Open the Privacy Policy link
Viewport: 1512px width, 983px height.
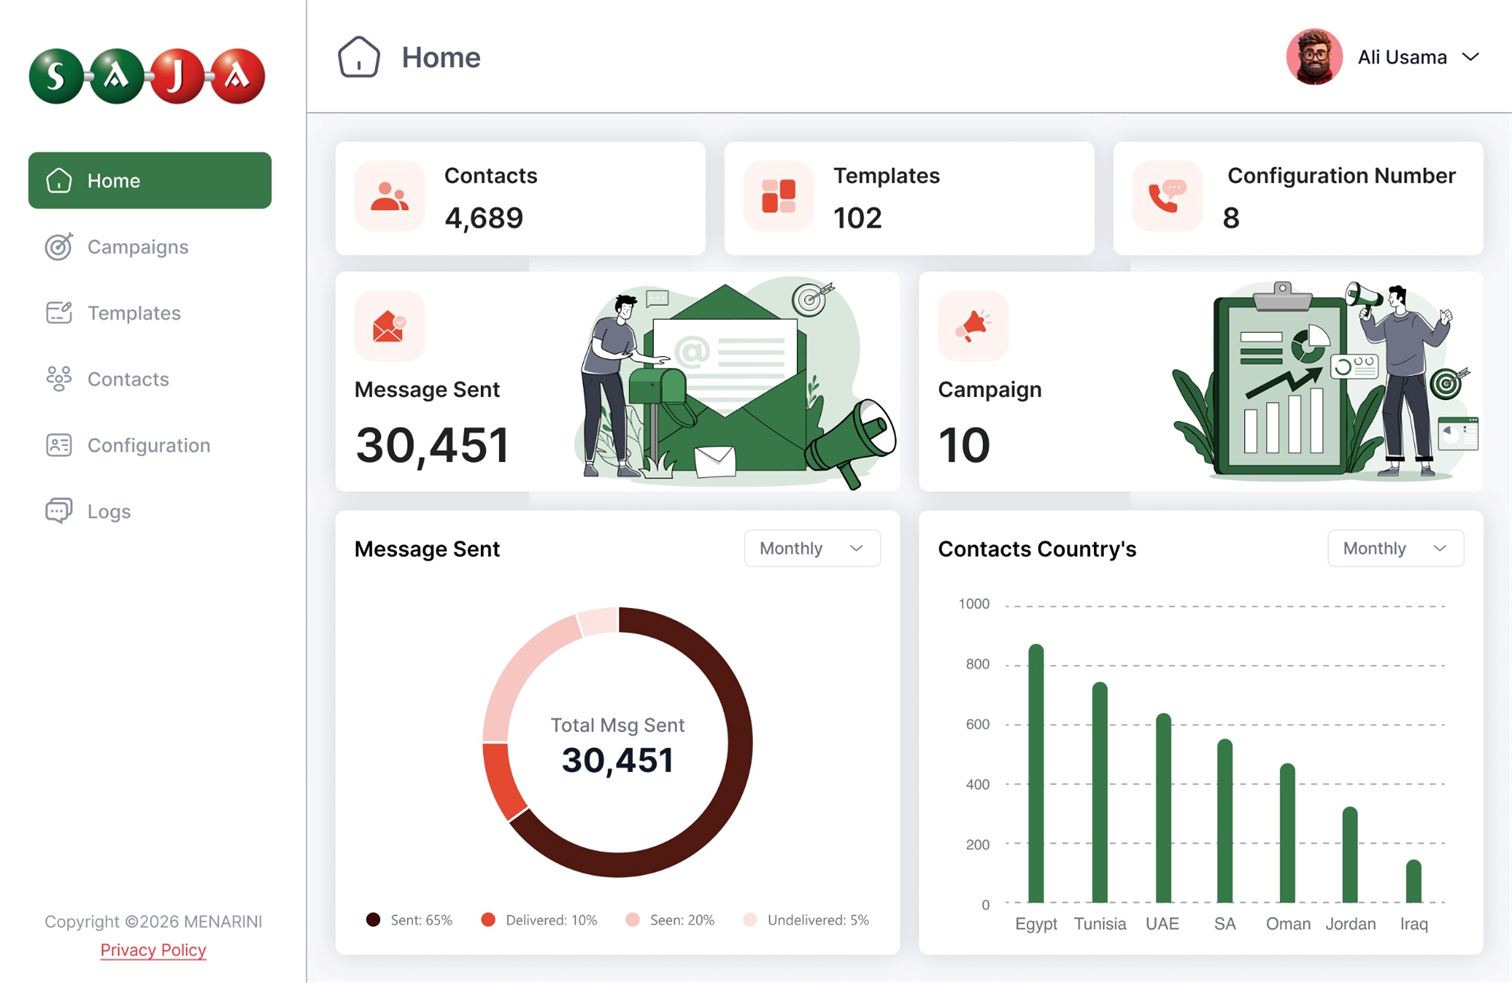153,950
